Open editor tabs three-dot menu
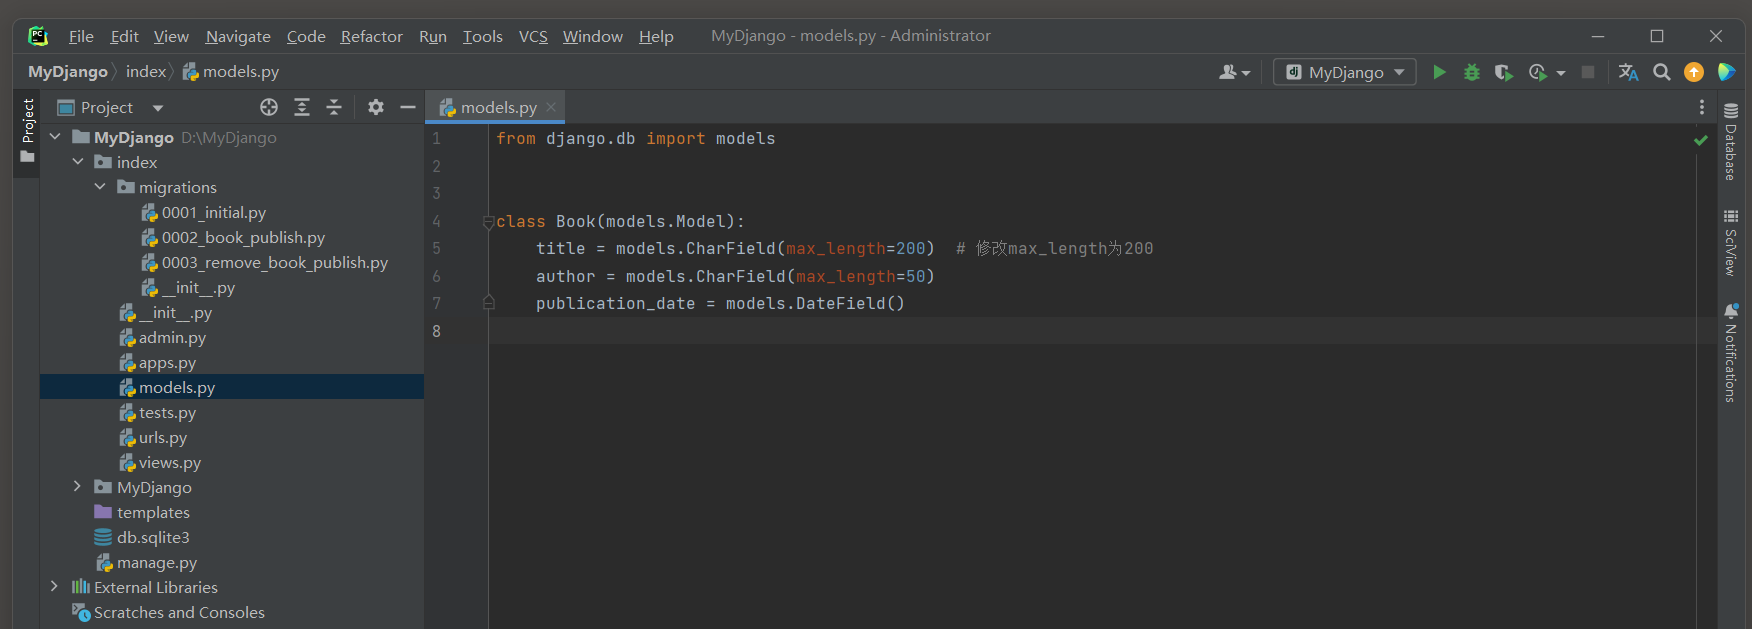The width and height of the screenshot is (1752, 629). click(x=1702, y=107)
